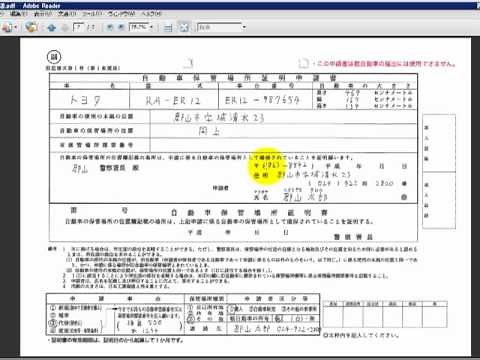Viewport: 480px width, 360px height.
Task: Open the 編集 (Edit) menu
Action: (x=18, y=14)
